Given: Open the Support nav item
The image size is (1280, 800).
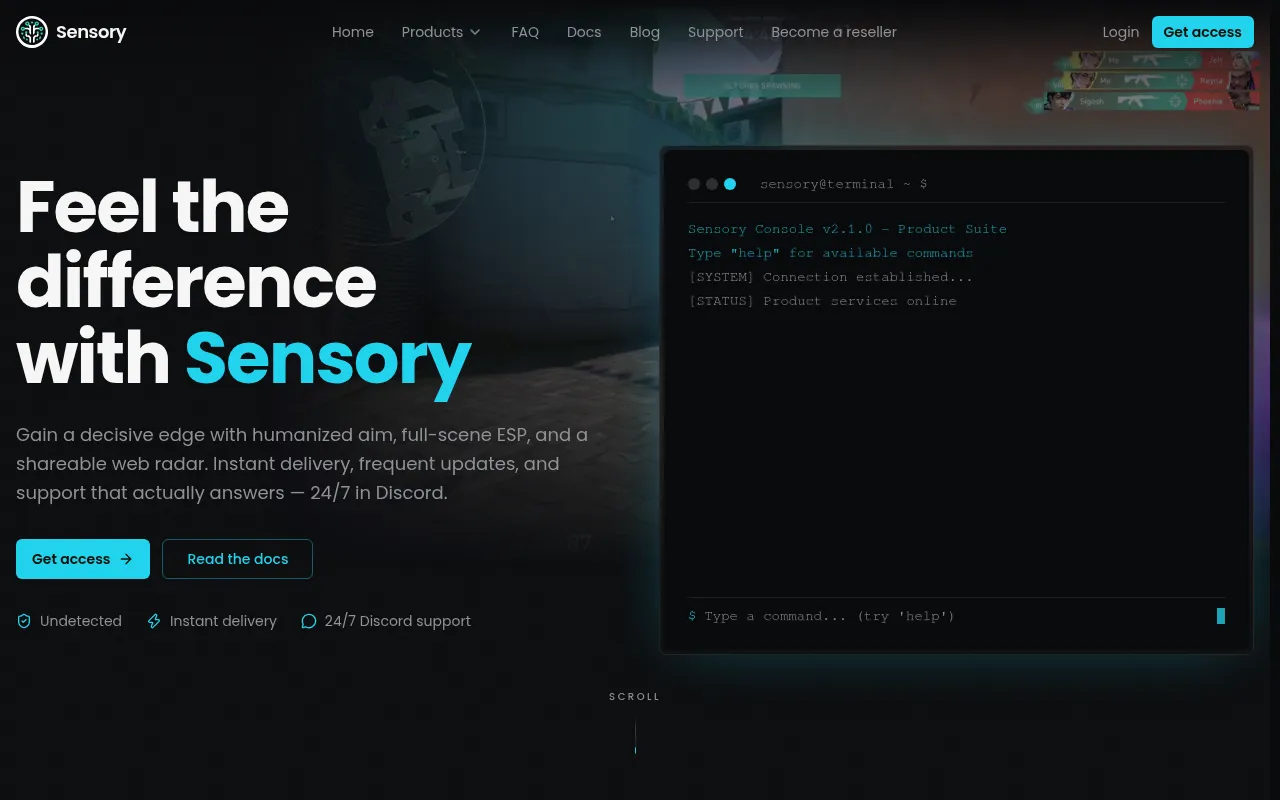Looking at the screenshot, I should [716, 32].
